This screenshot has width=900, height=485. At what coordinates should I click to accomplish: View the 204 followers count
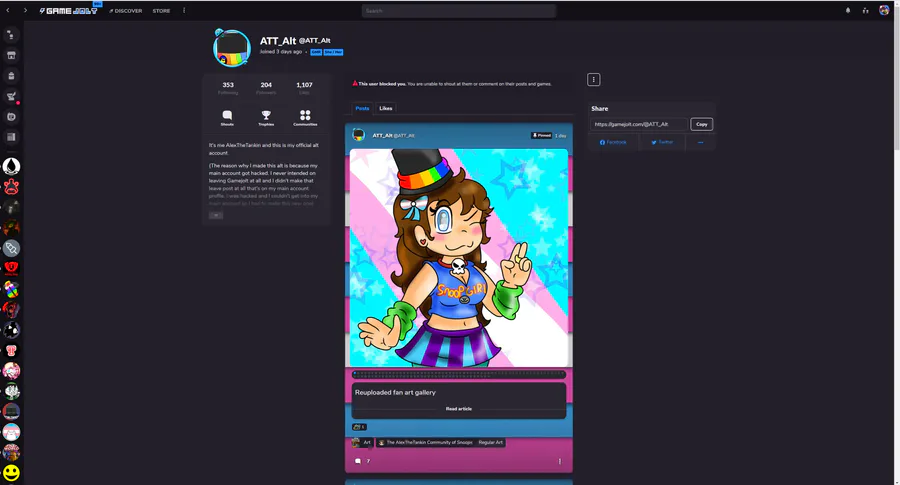266,88
